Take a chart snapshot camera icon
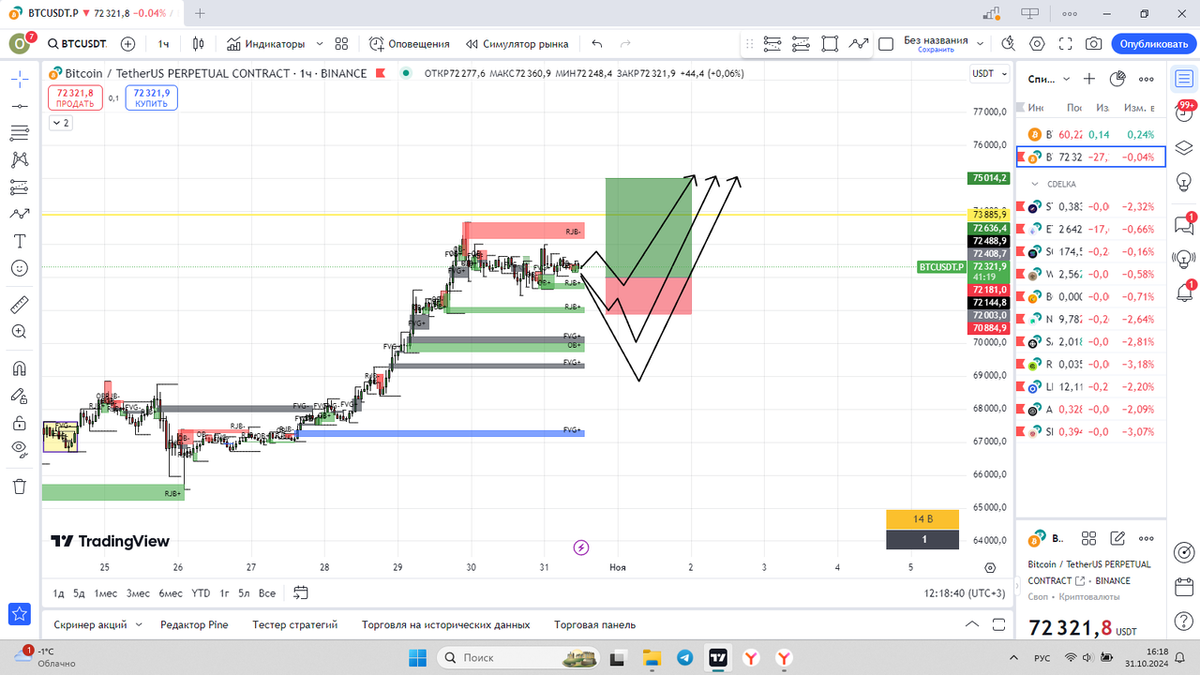The image size is (1200, 675). [1094, 44]
